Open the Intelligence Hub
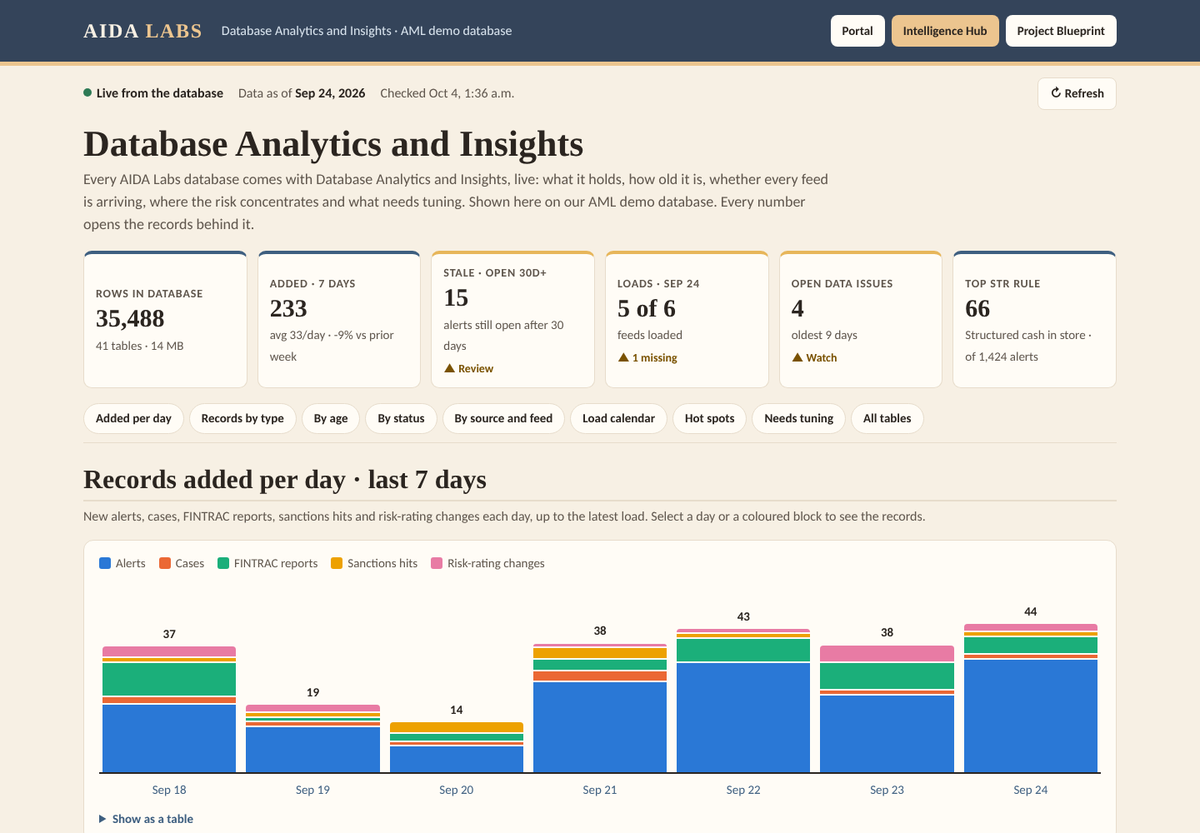 (x=945, y=31)
